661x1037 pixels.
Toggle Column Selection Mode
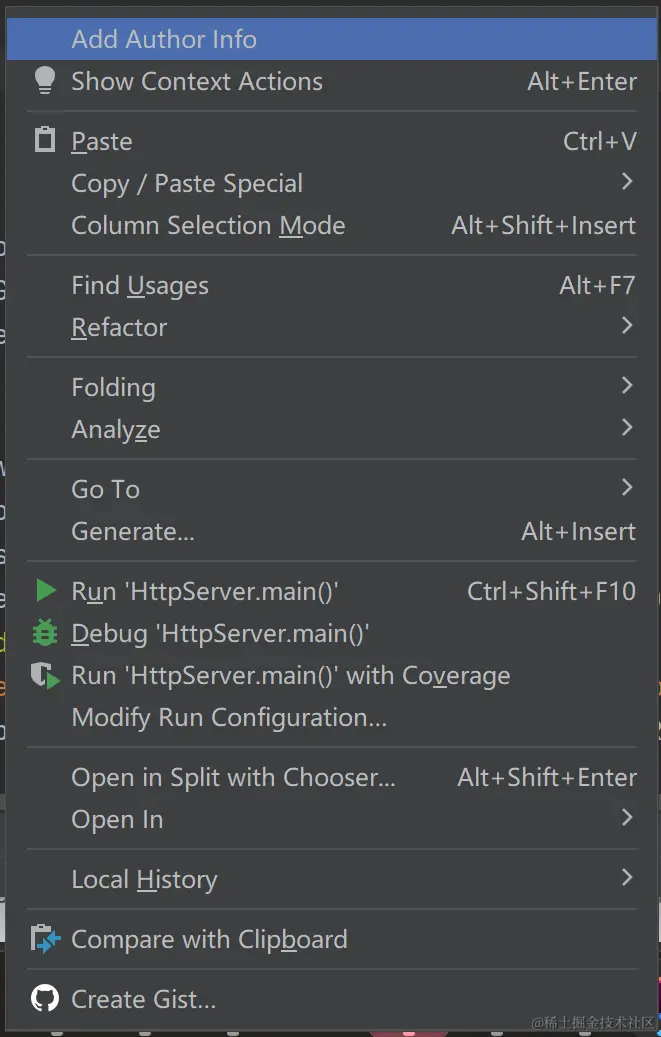208,226
